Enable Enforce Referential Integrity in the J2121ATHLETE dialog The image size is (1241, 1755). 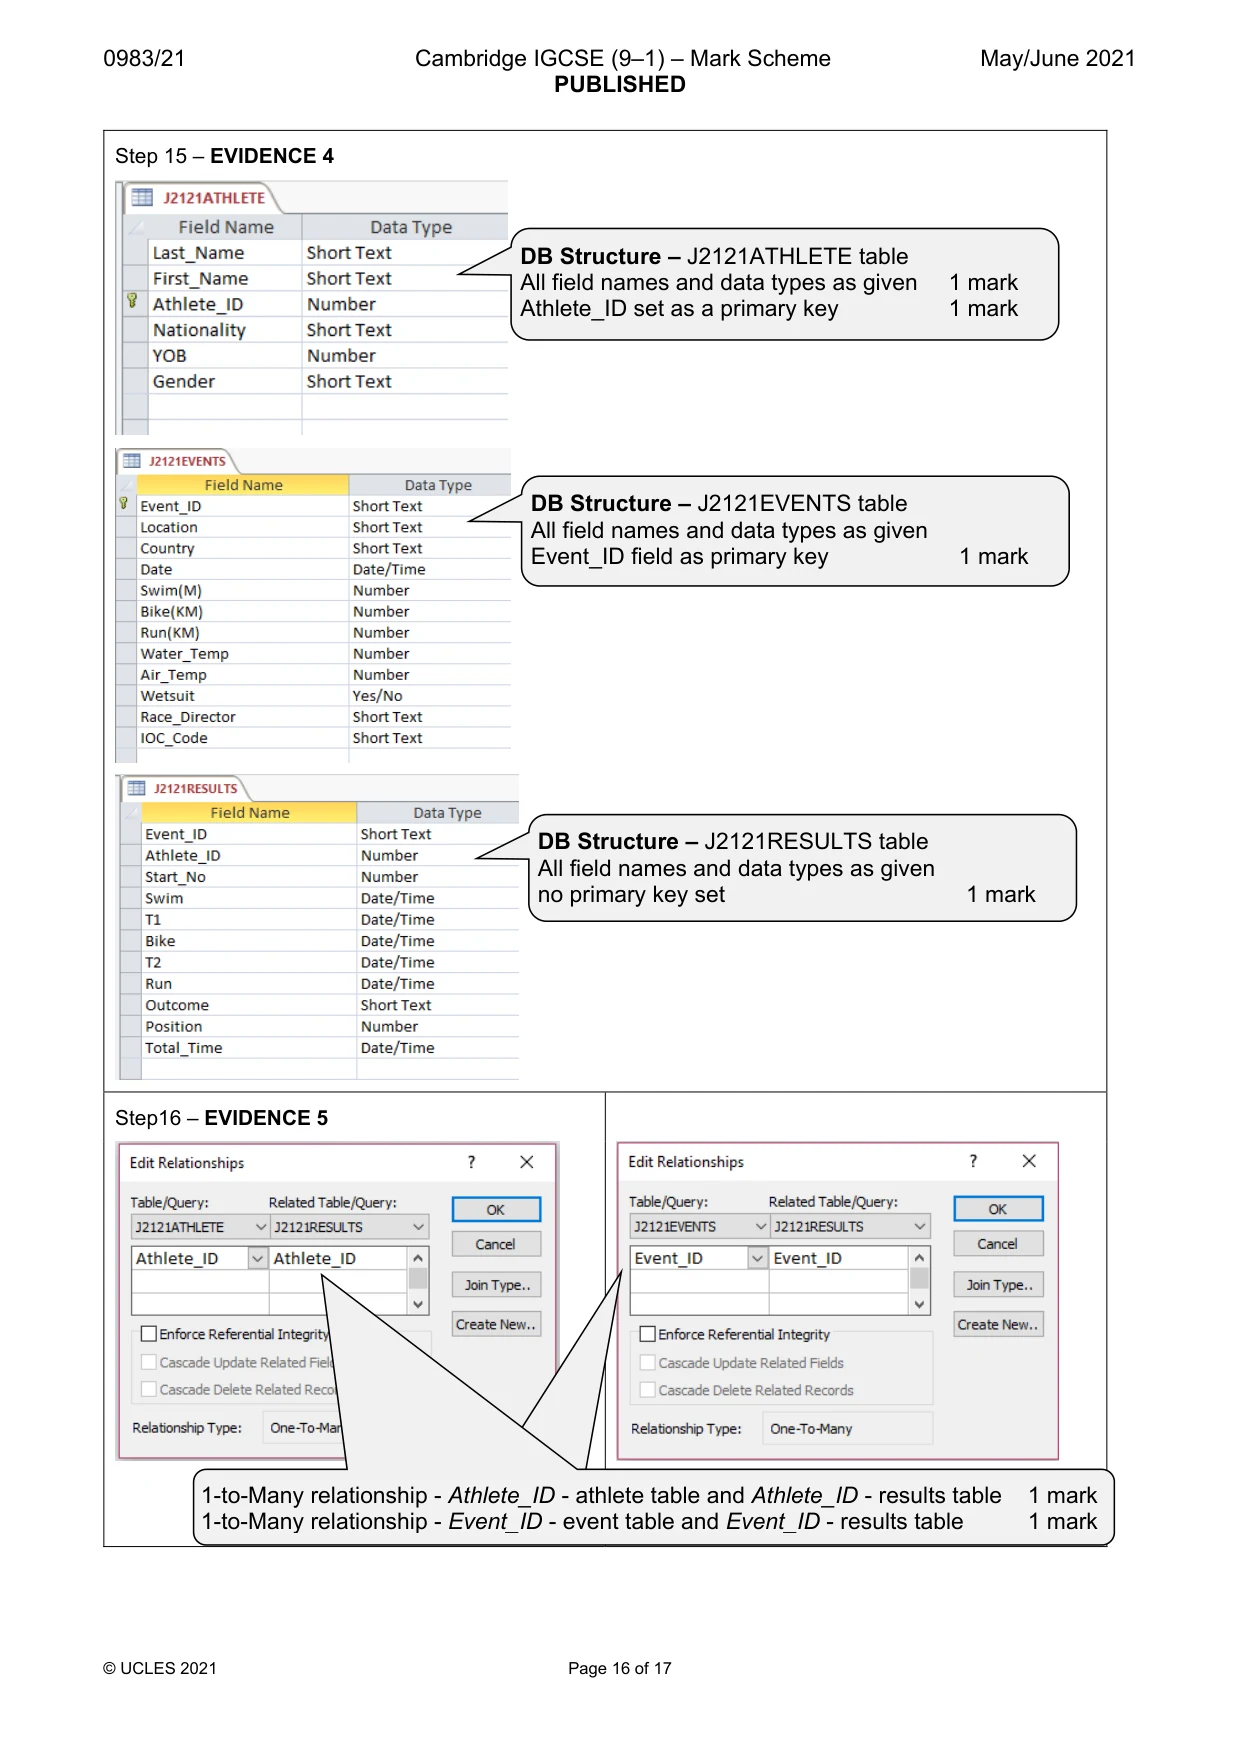149,1333
